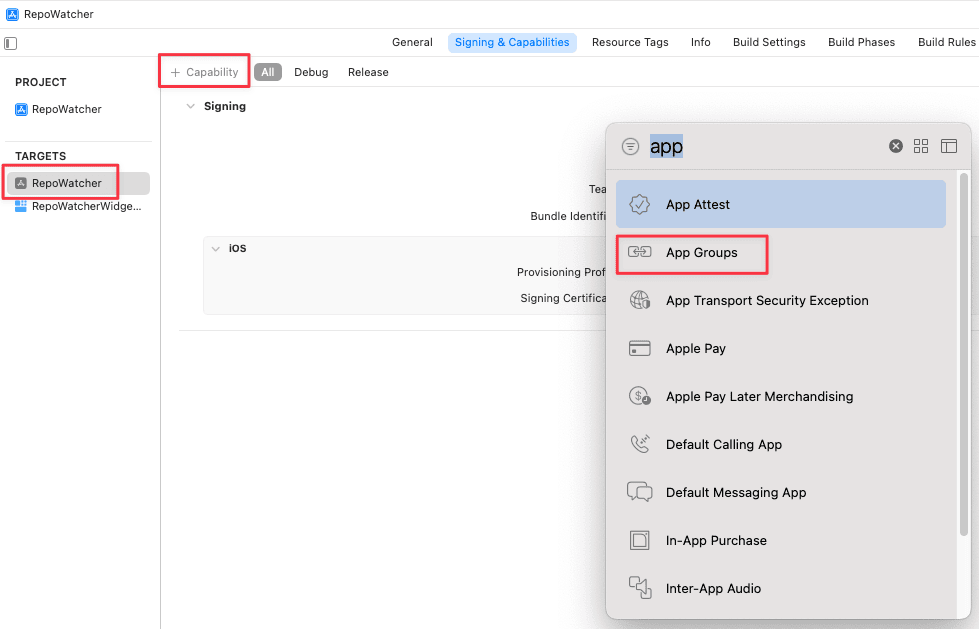Open the General tab
979x629 pixels.
tap(412, 42)
